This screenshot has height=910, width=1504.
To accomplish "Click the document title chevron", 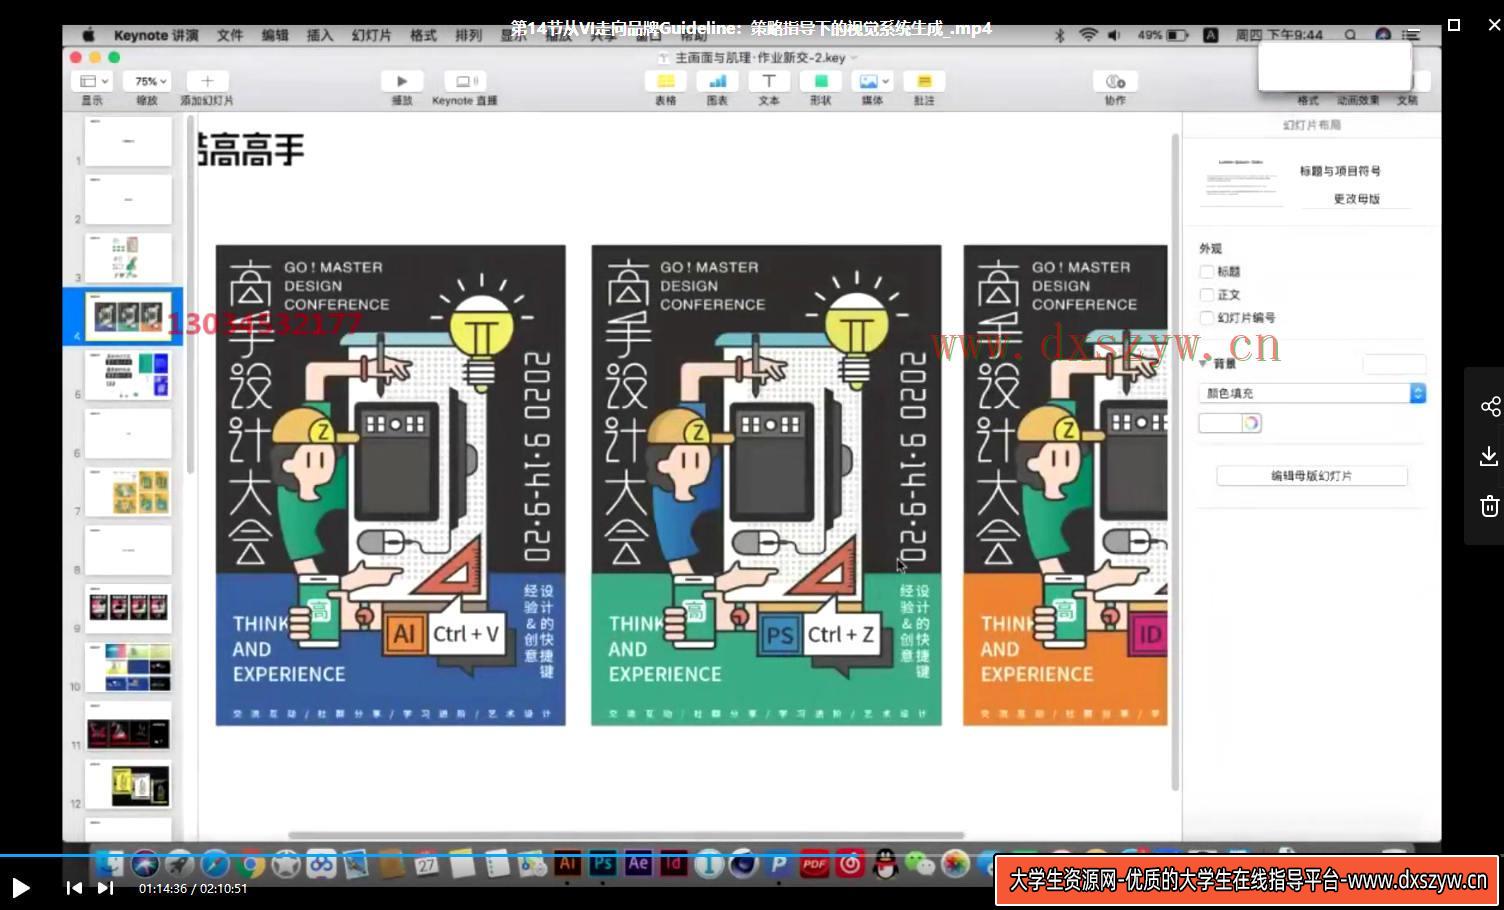I will coord(853,58).
